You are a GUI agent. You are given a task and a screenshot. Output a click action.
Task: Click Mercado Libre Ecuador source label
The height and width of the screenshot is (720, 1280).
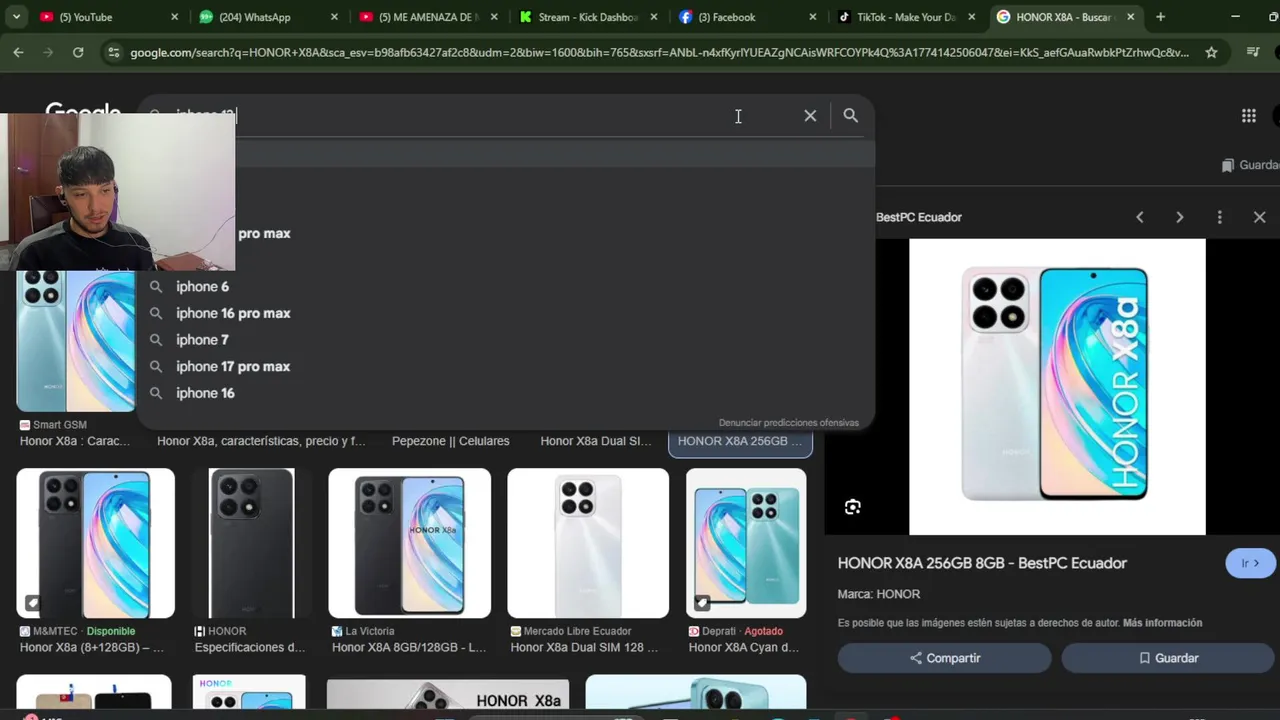(577, 631)
